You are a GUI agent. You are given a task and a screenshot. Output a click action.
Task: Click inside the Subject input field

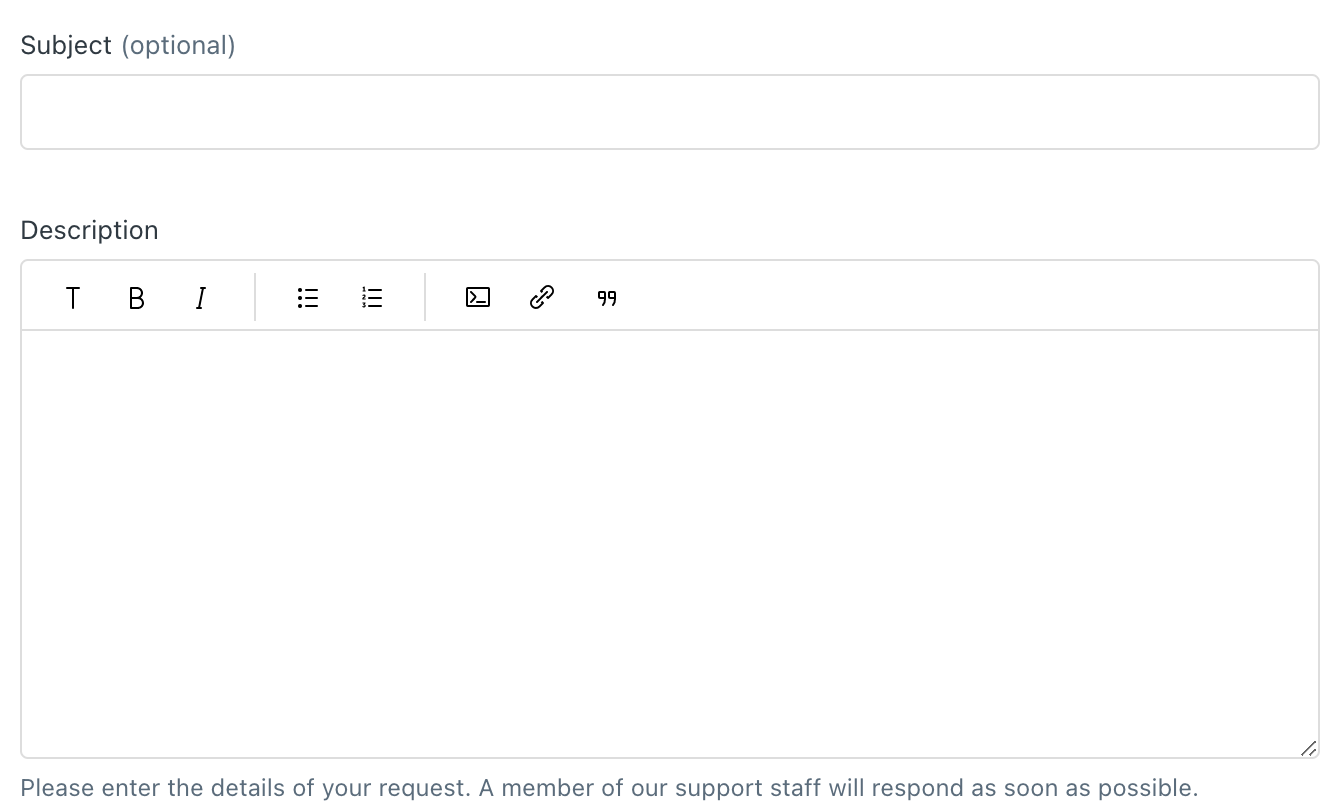(670, 112)
